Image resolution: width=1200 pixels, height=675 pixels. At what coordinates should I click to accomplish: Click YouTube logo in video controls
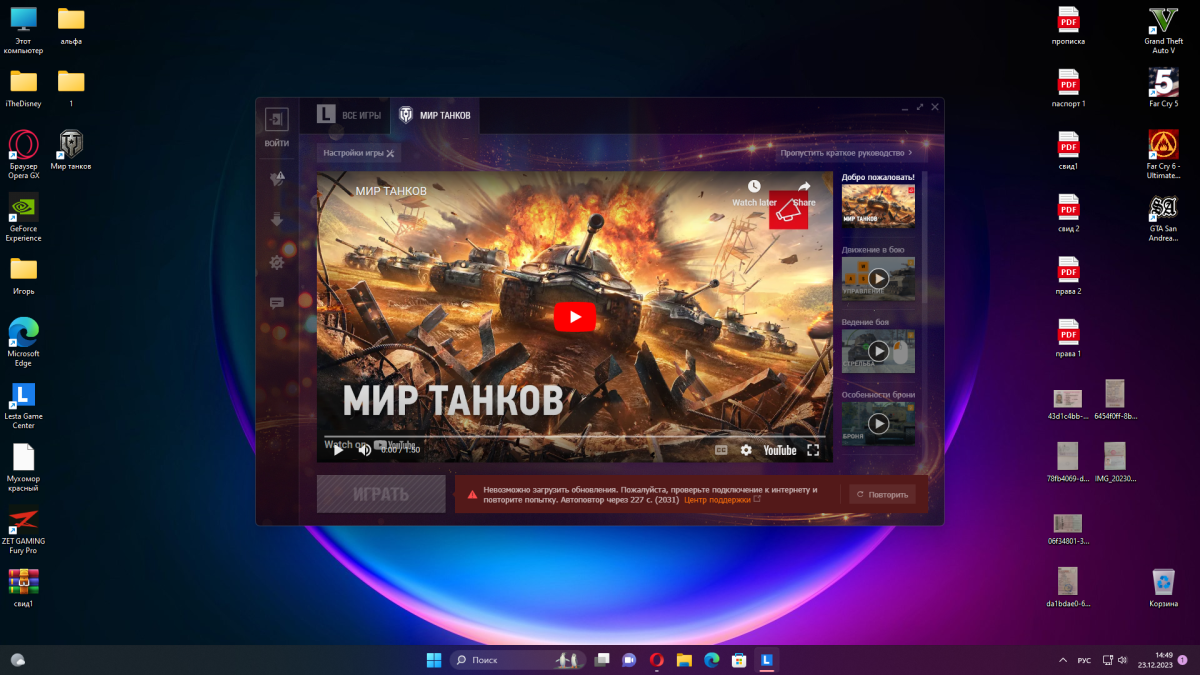pyautogui.click(x=780, y=450)
